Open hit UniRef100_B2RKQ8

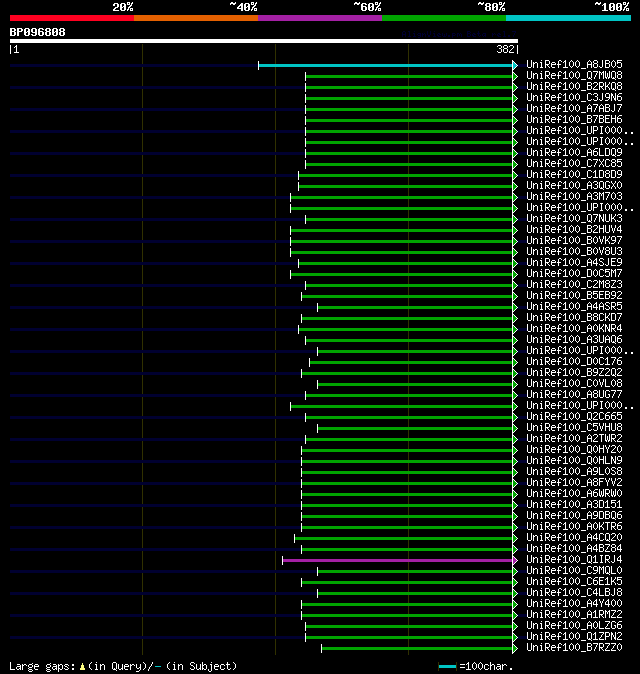coord(574,86)
